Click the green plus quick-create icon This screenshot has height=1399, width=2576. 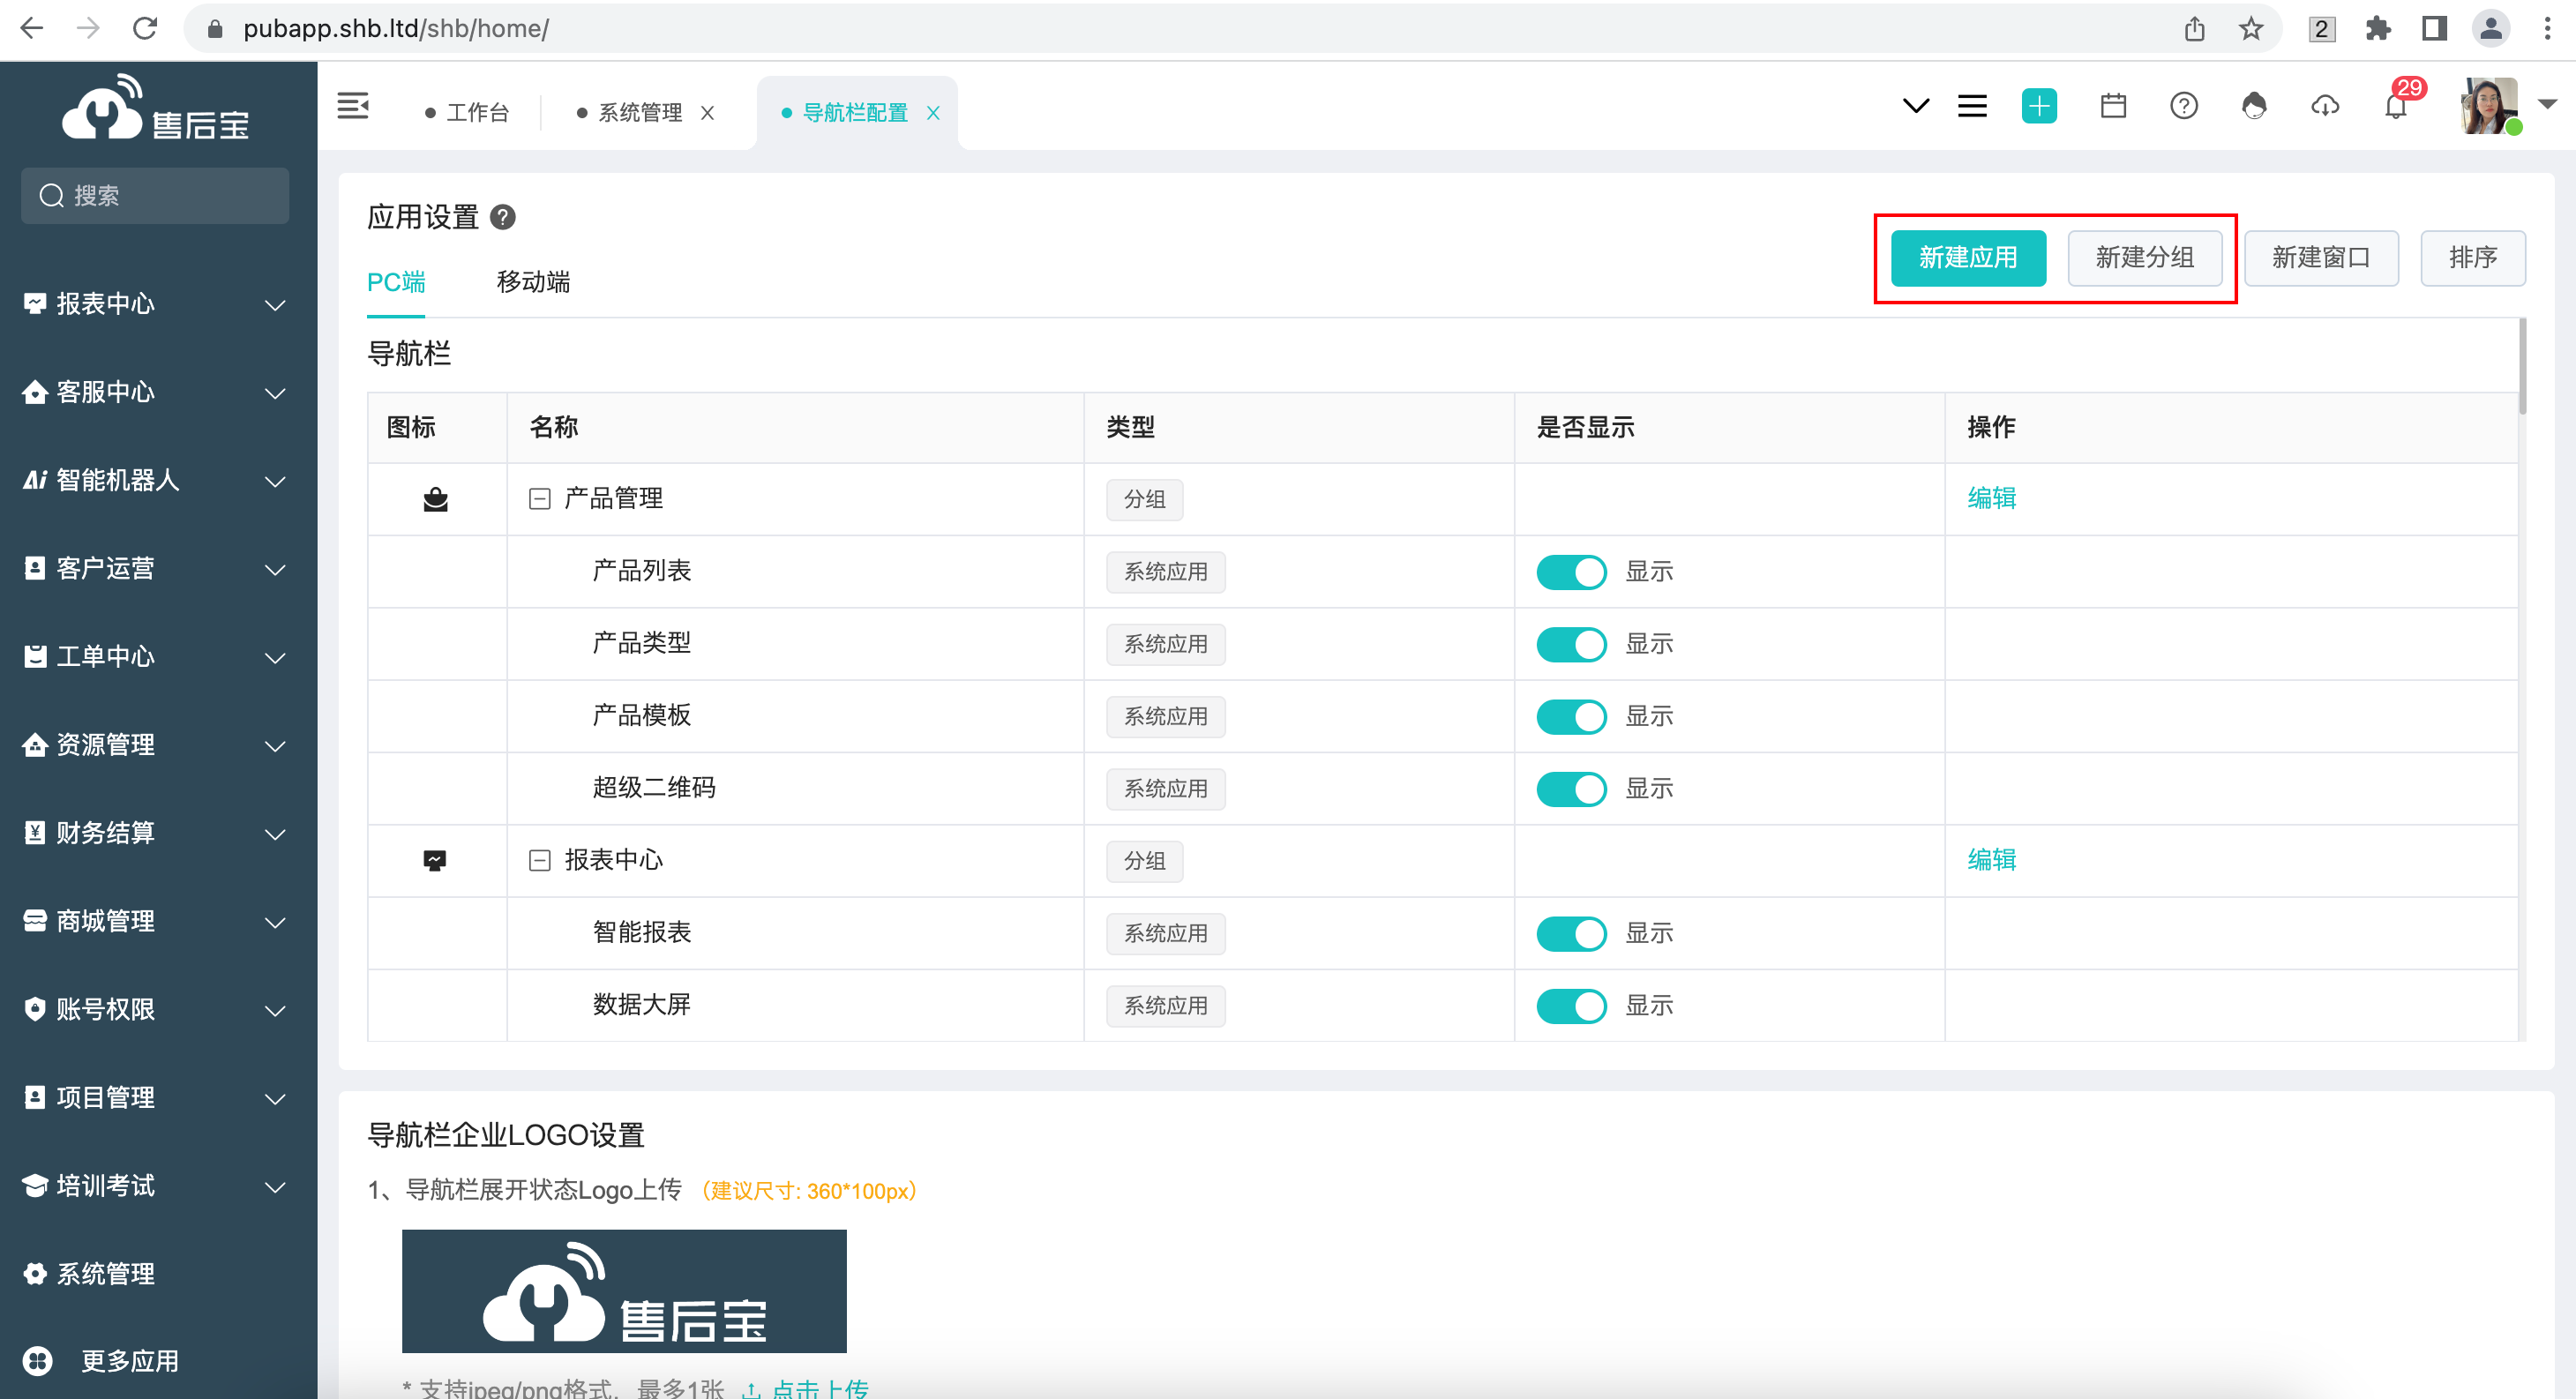pyautogui.click(x=2038, y=106)
